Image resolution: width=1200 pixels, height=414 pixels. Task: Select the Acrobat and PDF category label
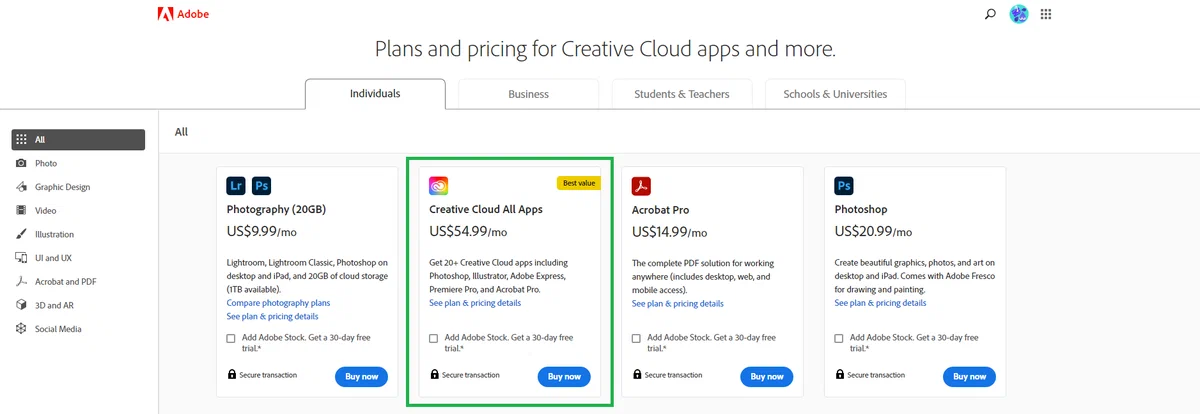click(65, 282)
